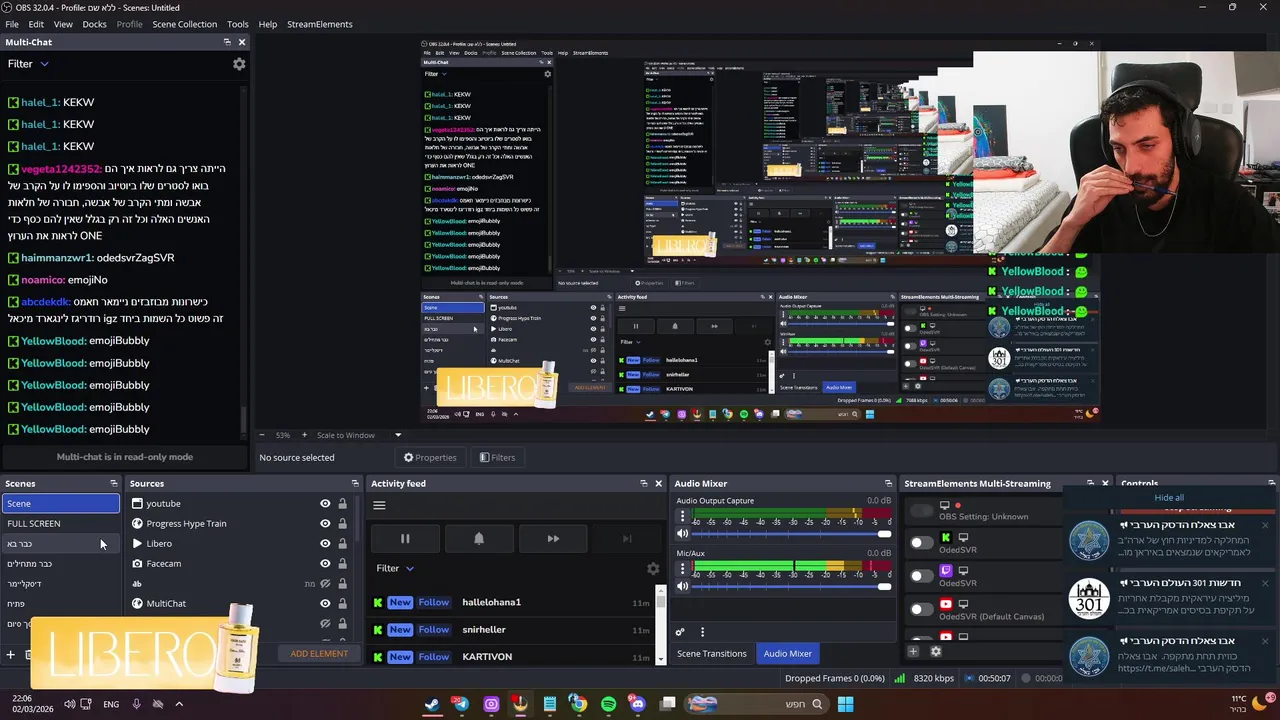1280x720 pixels.
Task: Adjust the Mic/Aux volume slider
Action: pyautogui.click(x=789, y=586)
